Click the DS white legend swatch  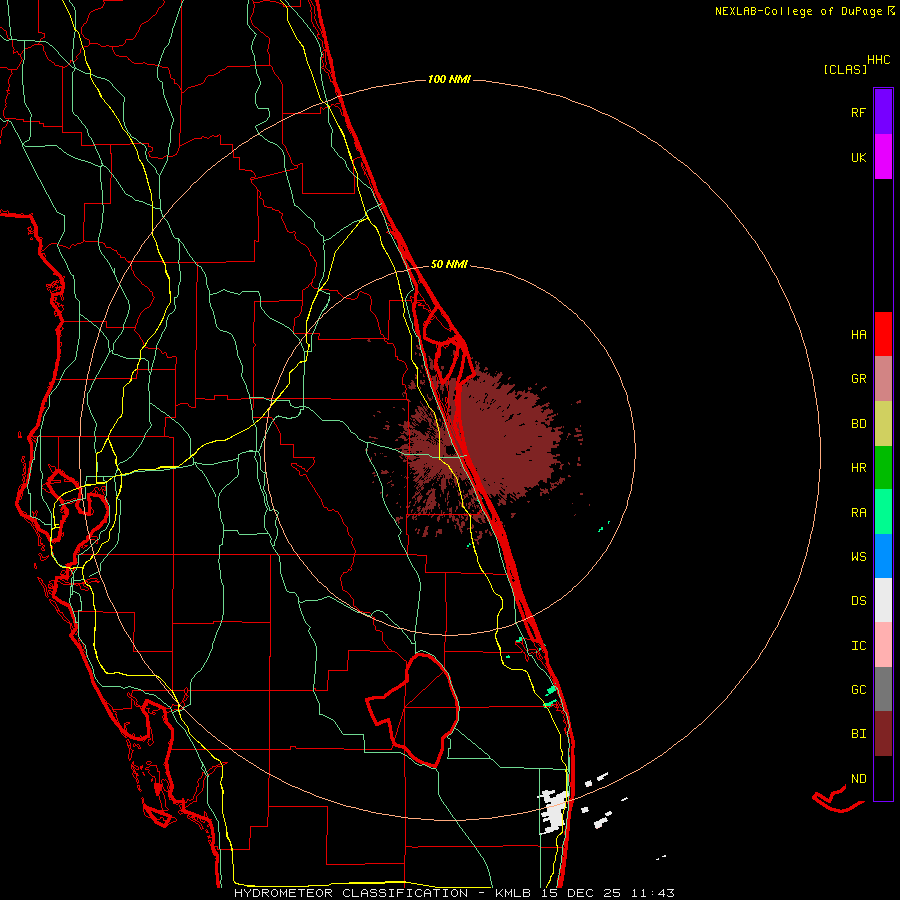point(883,600)
